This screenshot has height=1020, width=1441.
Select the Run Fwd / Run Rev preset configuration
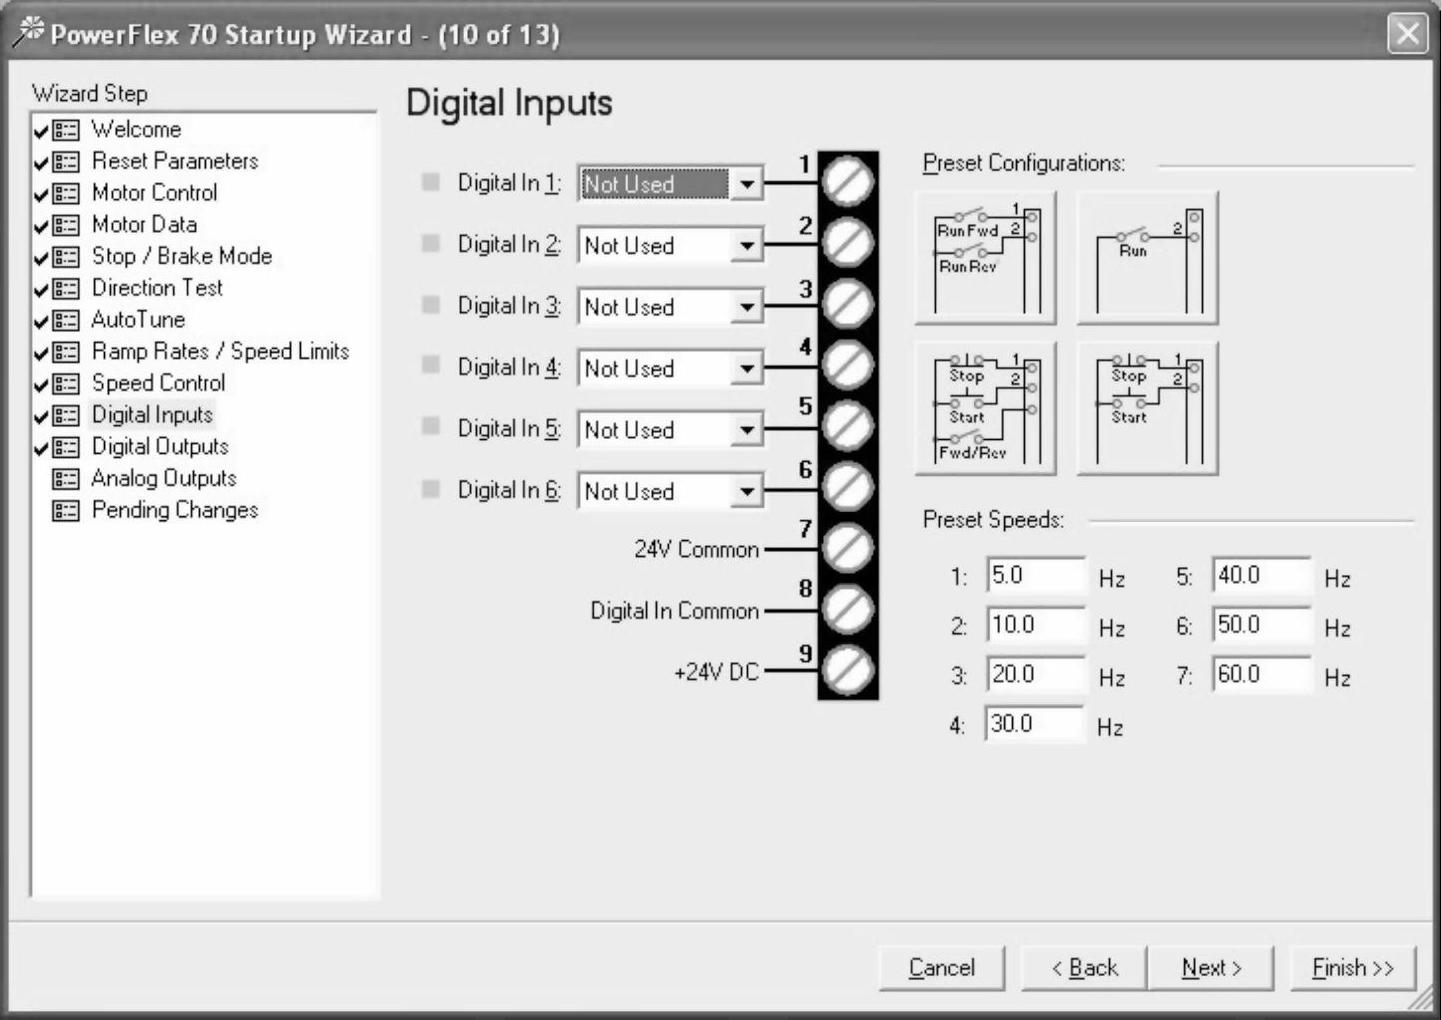[x=986, y=257]
